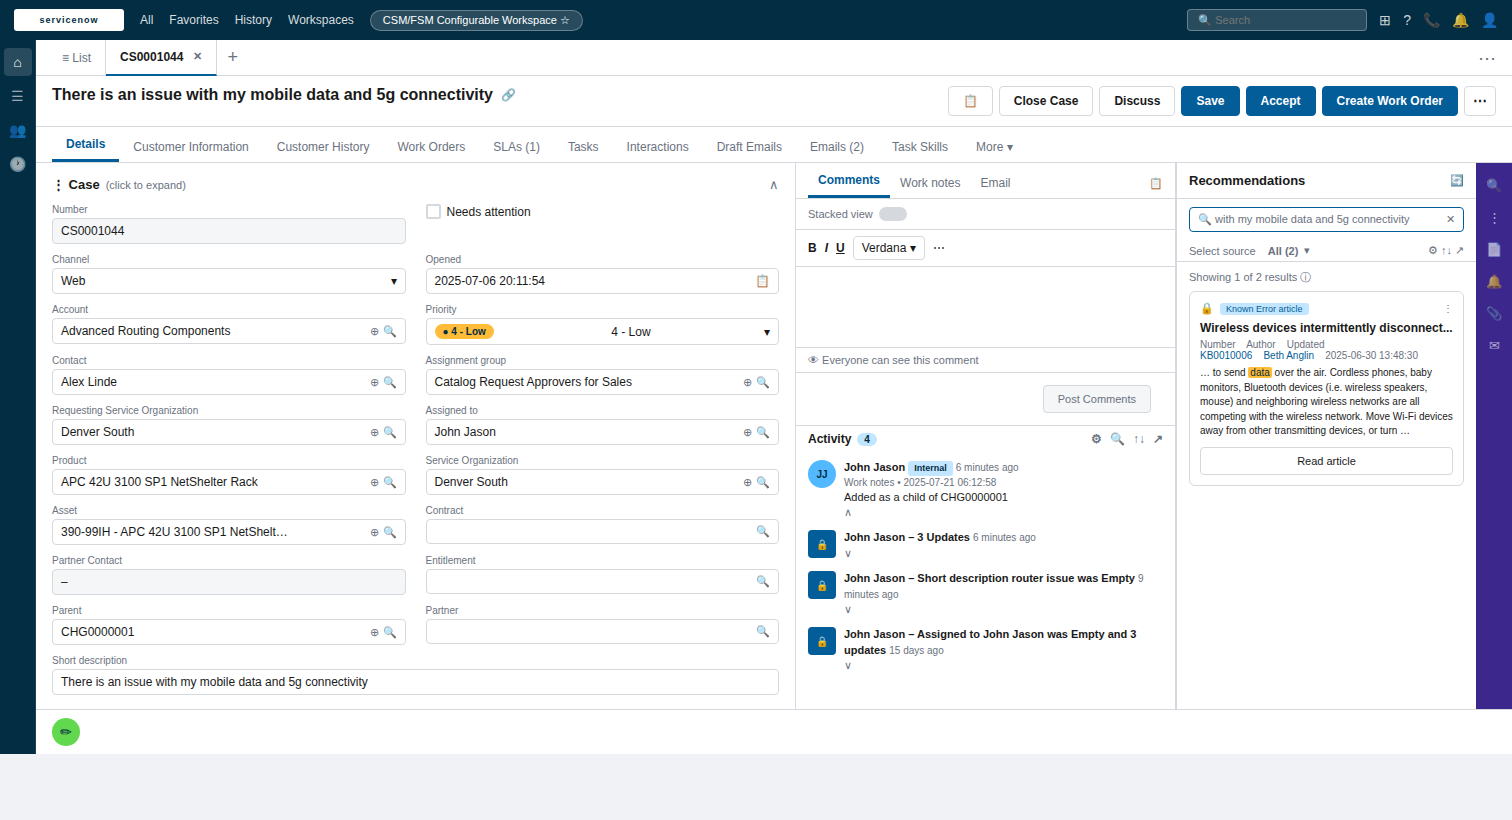Open the user profile avatar icon
Viewport: 1512px width, 820px height.
click(x=1489, y=20)
